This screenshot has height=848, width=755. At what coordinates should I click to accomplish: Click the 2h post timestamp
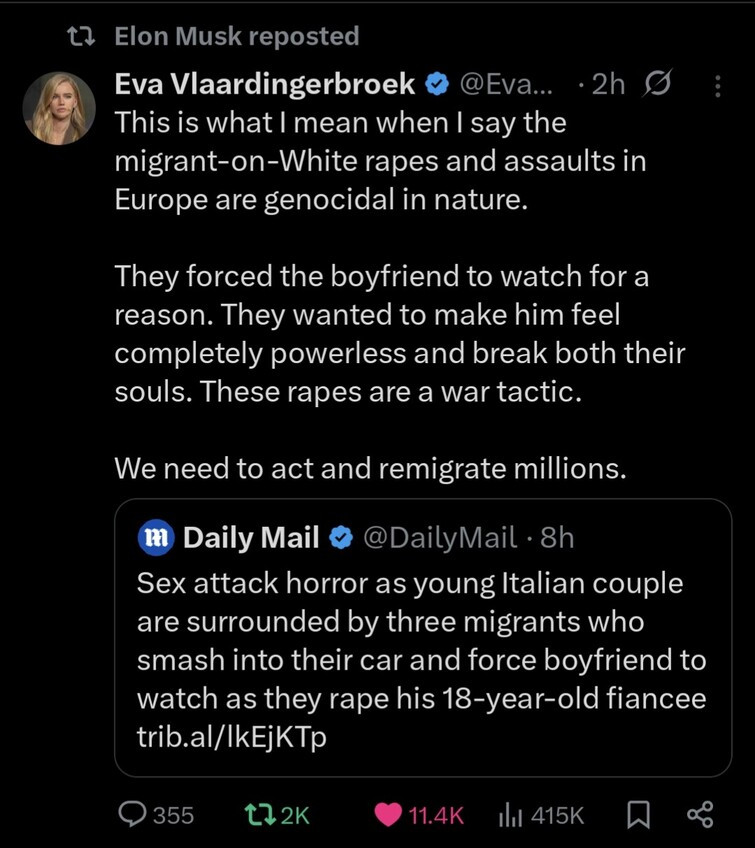(607, 86)
